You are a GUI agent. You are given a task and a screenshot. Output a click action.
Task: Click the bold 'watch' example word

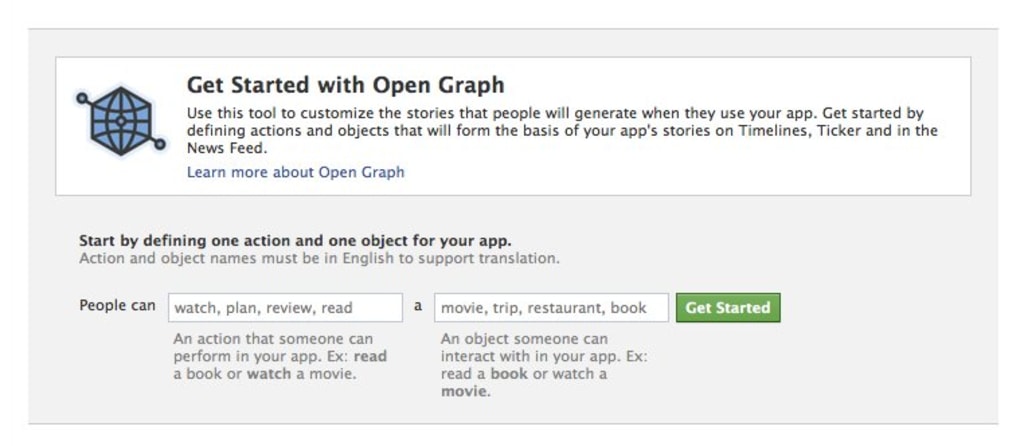269,374
